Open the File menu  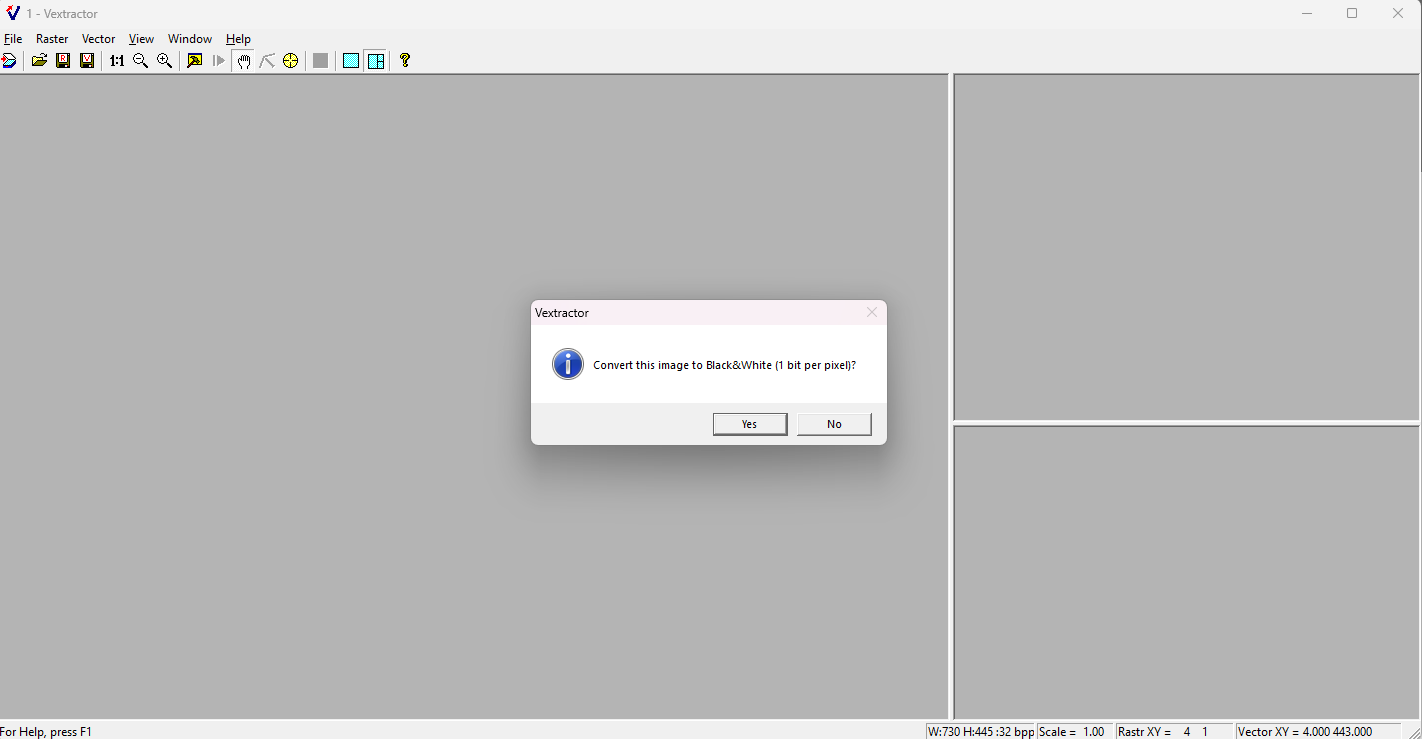tap(13, 39)
